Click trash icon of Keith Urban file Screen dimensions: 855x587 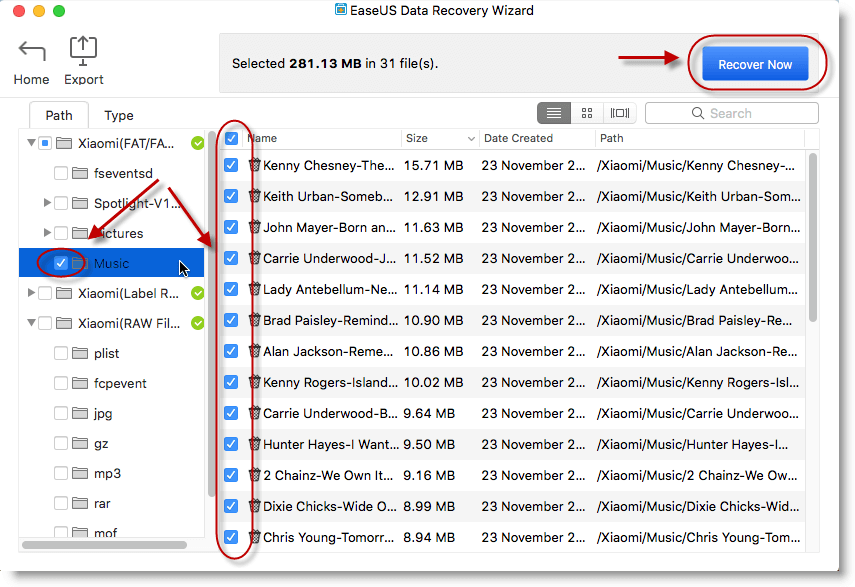255,196
